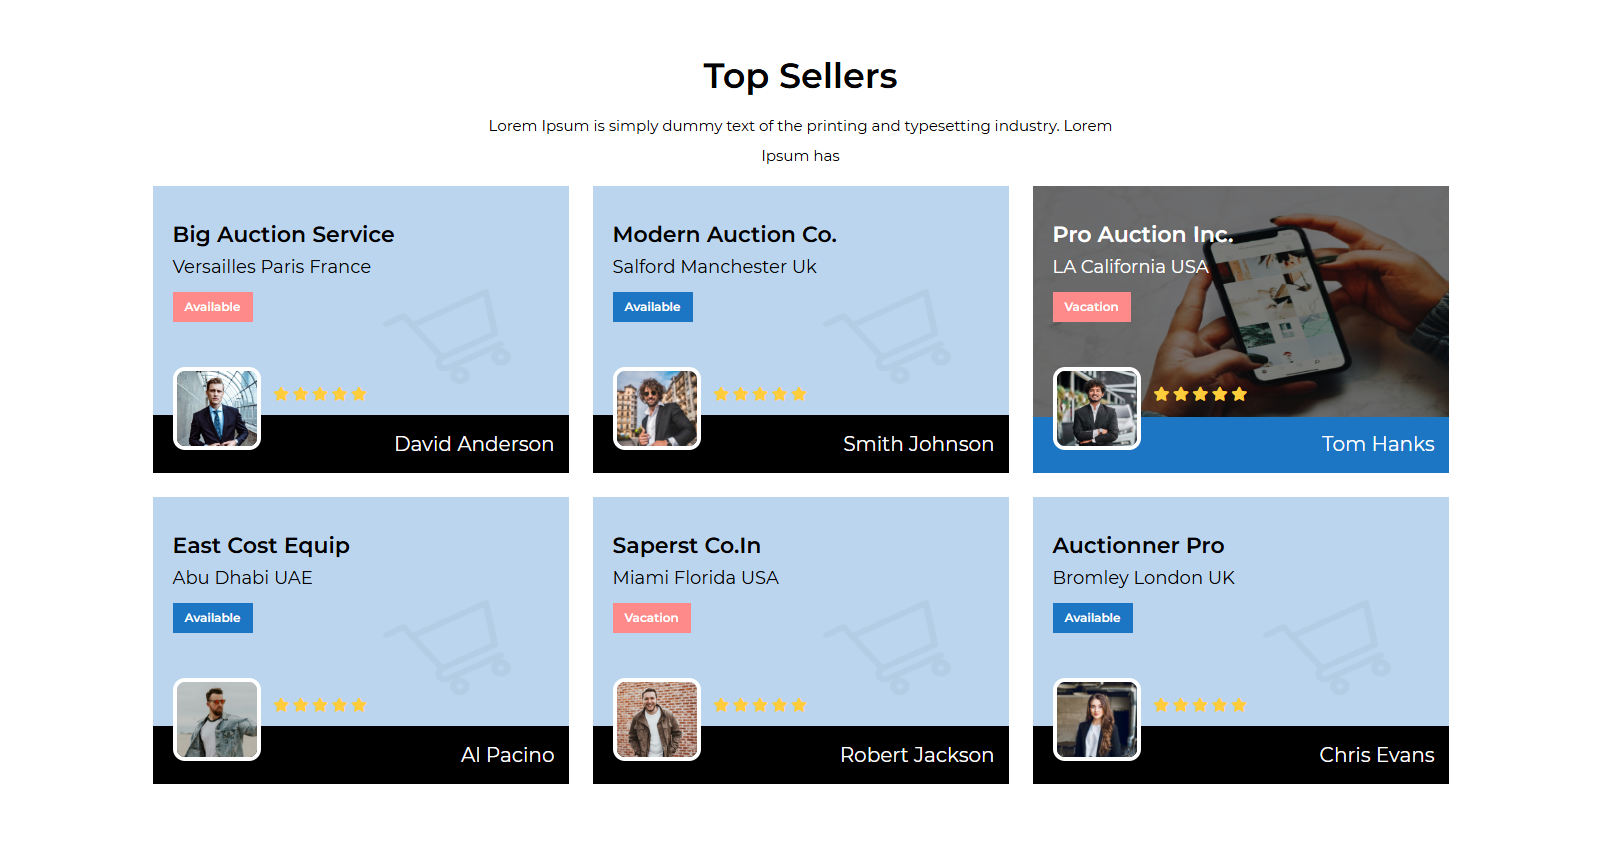This screenshot has width=1611, height=842.
Task: Click the star rating for Robert Jackson
Action: 760,705
